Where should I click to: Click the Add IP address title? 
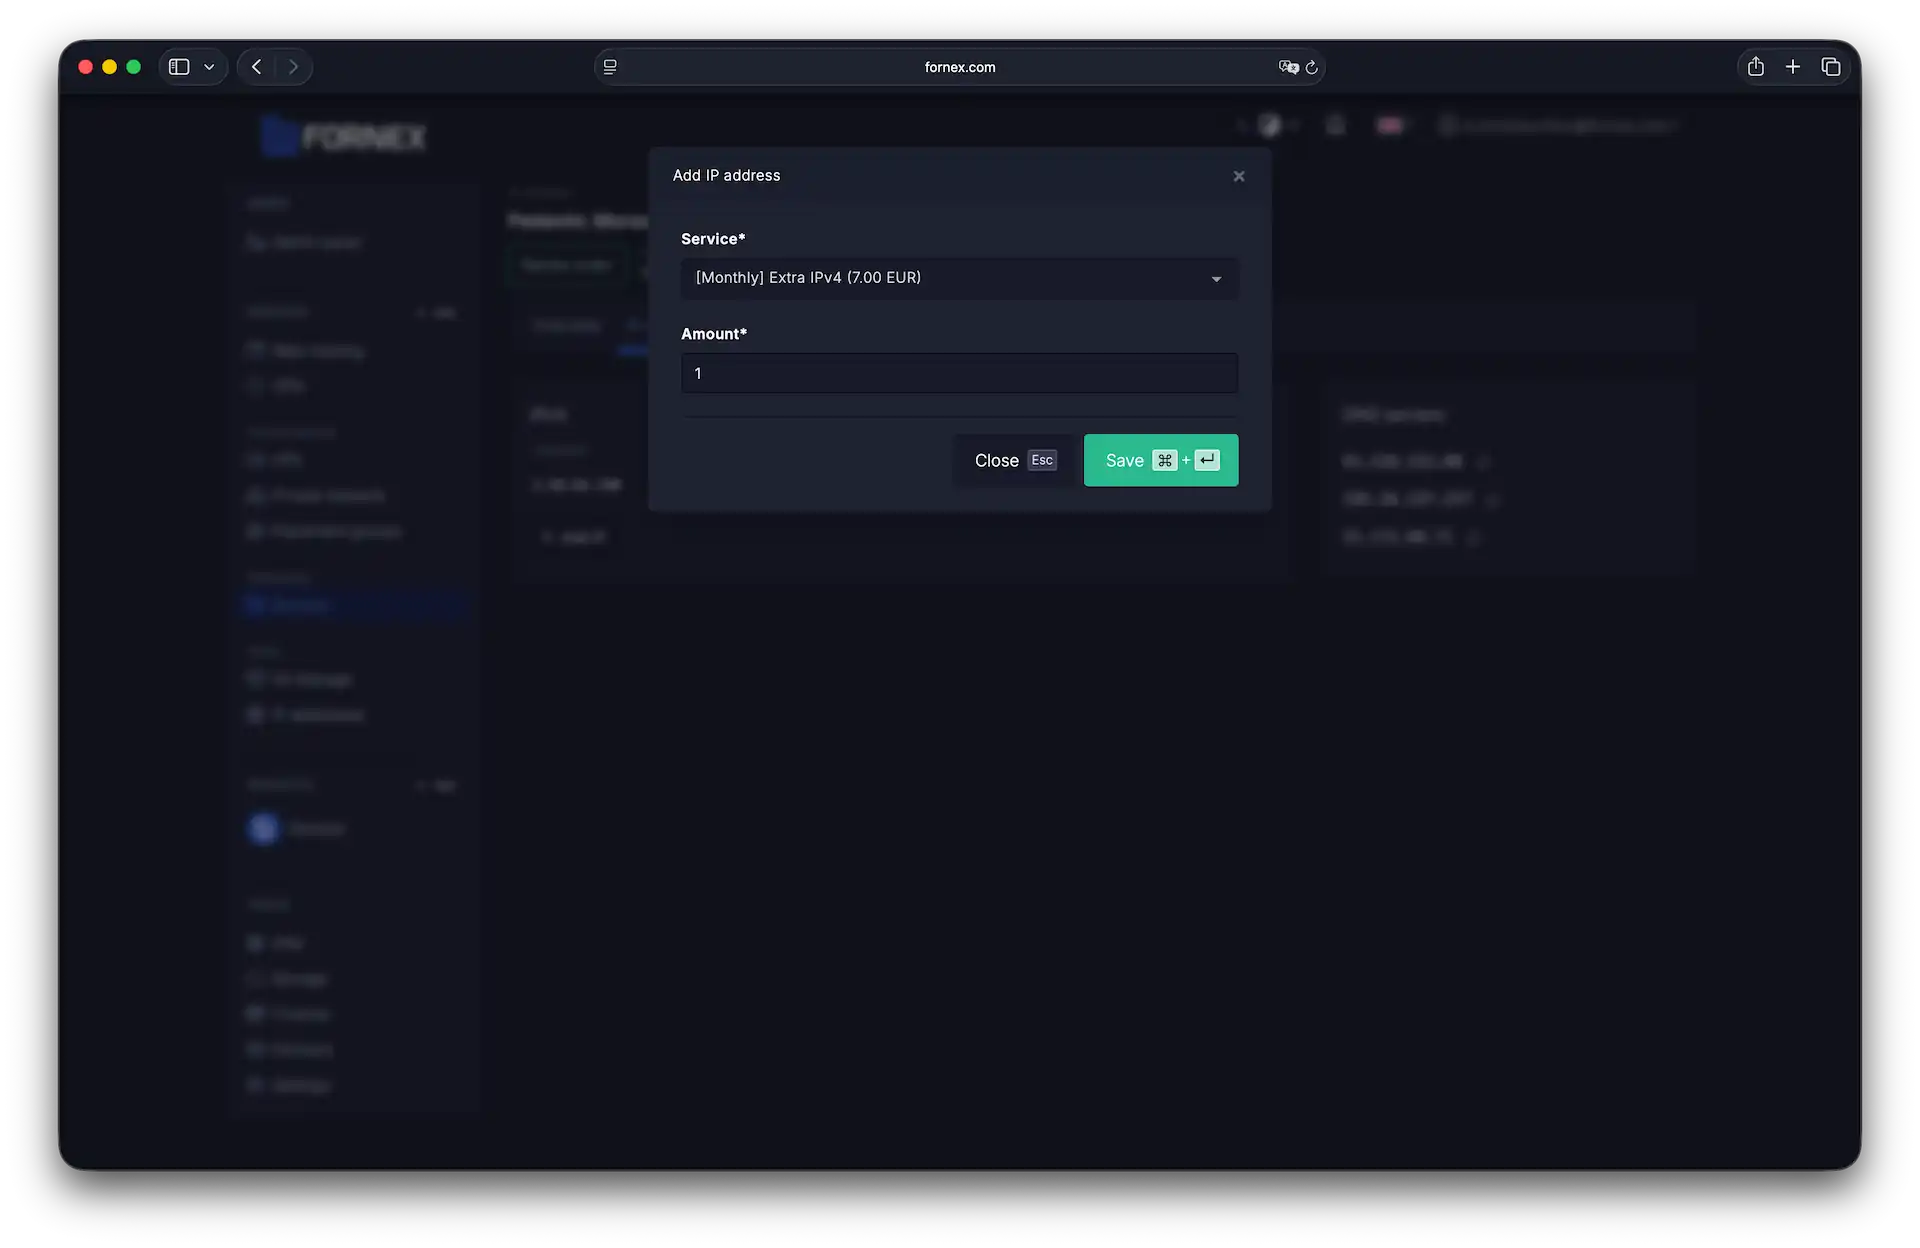[727, 175]
